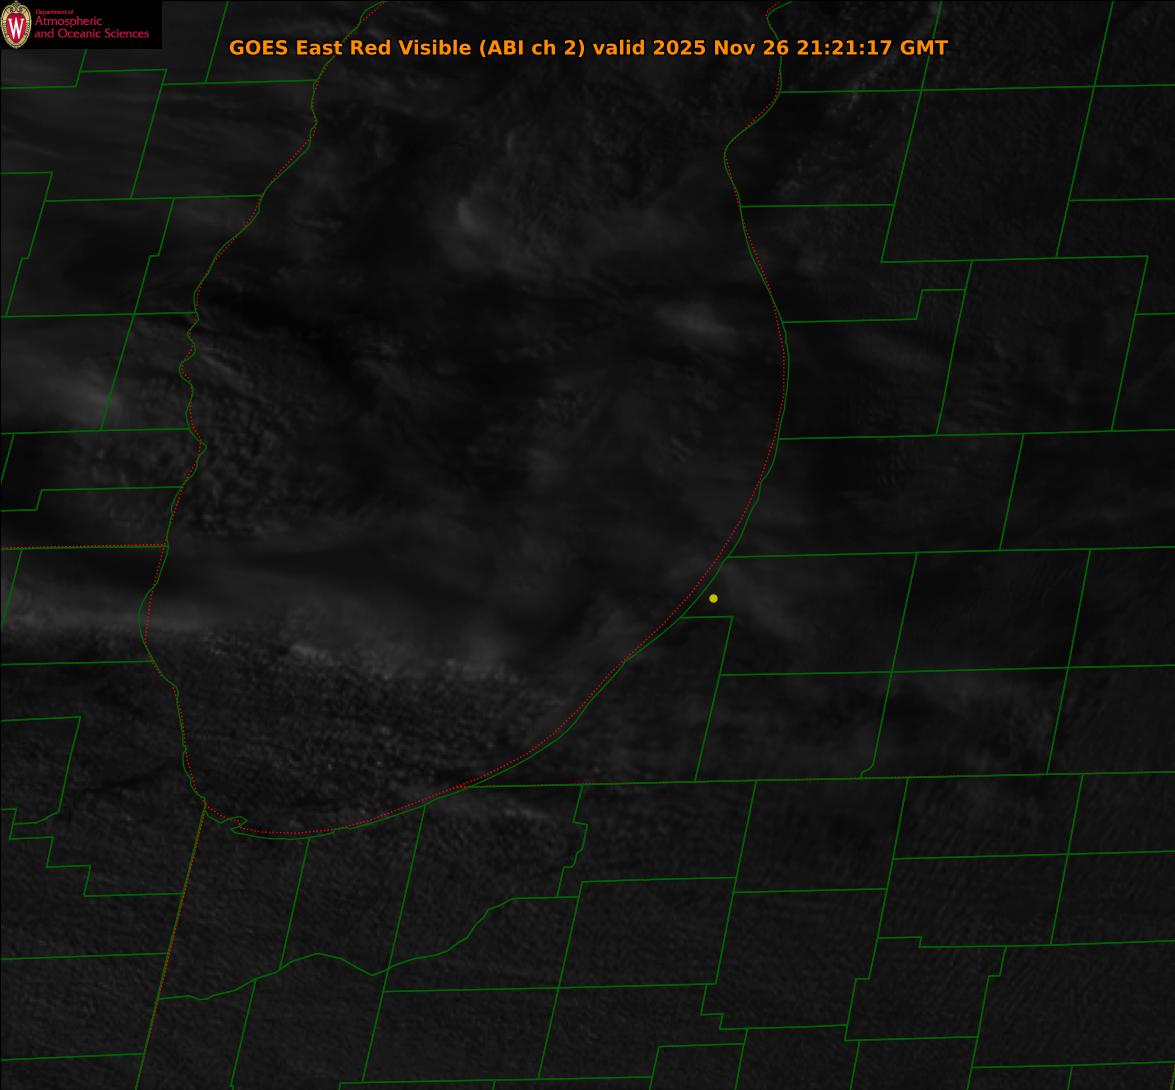
Task: Click the small "Department of" text above the logo name
Action: coord(54,12)
